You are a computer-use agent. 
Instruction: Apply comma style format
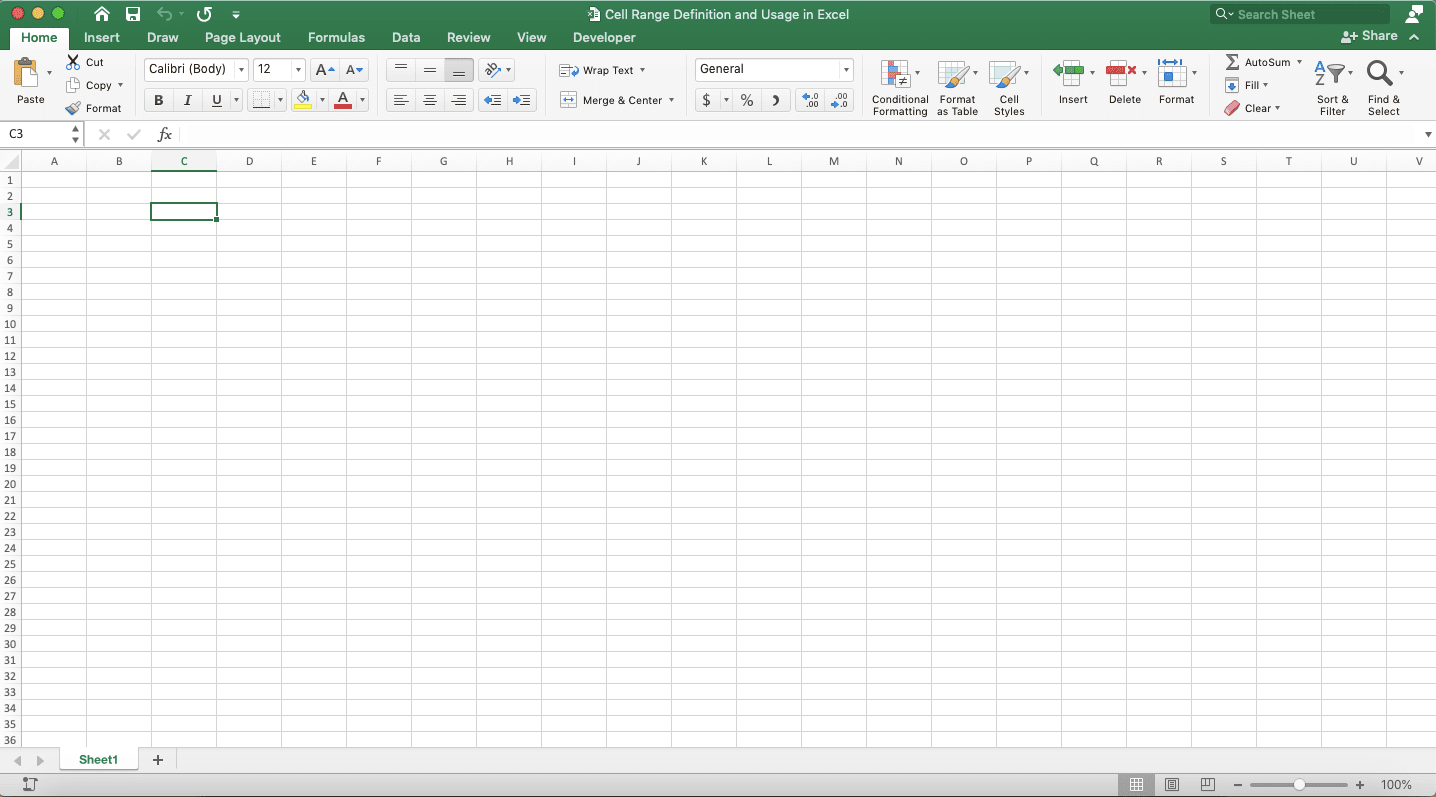click(x=776, y=100)
